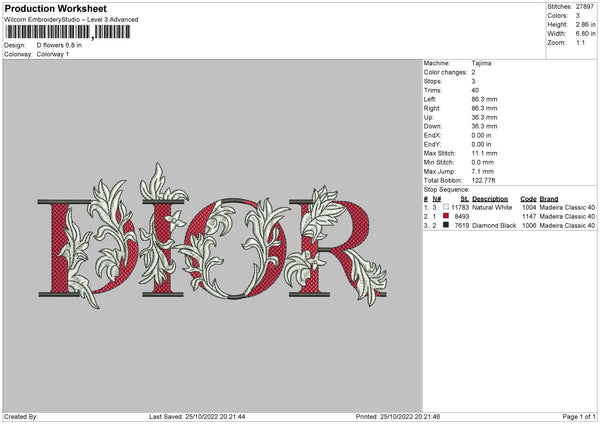600x424 pixels.
Task: Click the Total Bobbin value 122.77ft
Action: (484, 180)
